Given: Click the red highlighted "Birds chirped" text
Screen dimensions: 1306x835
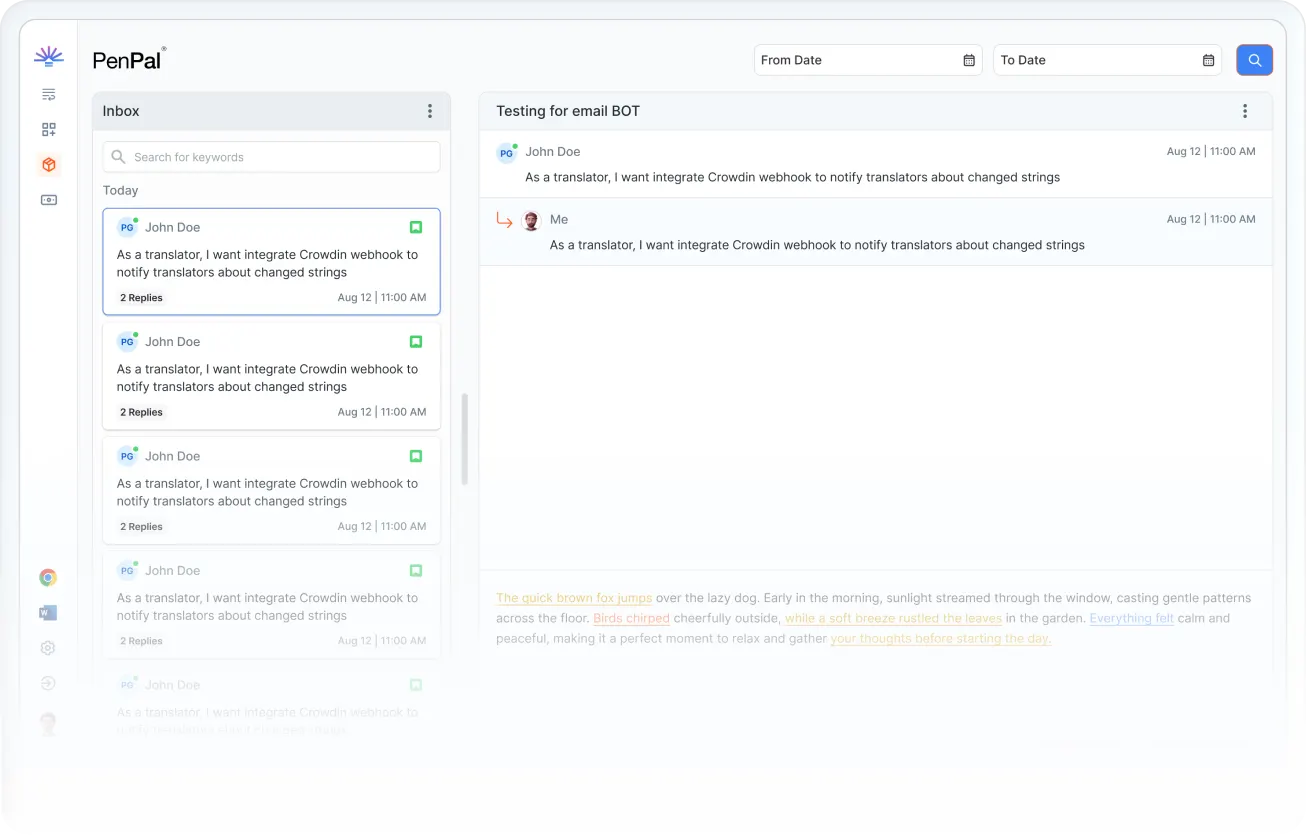Looking at the screenshot, I should point(631,618).
